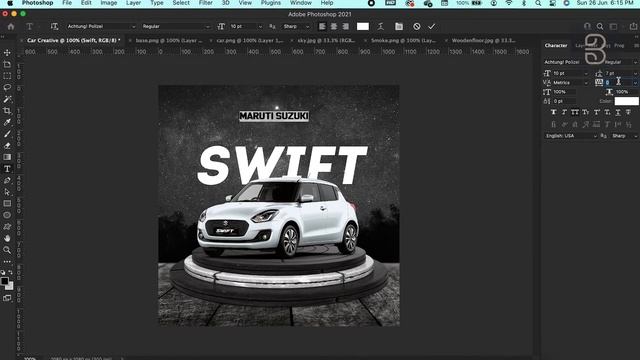Click the vertical scale 100% field

(x=564, y=92)
